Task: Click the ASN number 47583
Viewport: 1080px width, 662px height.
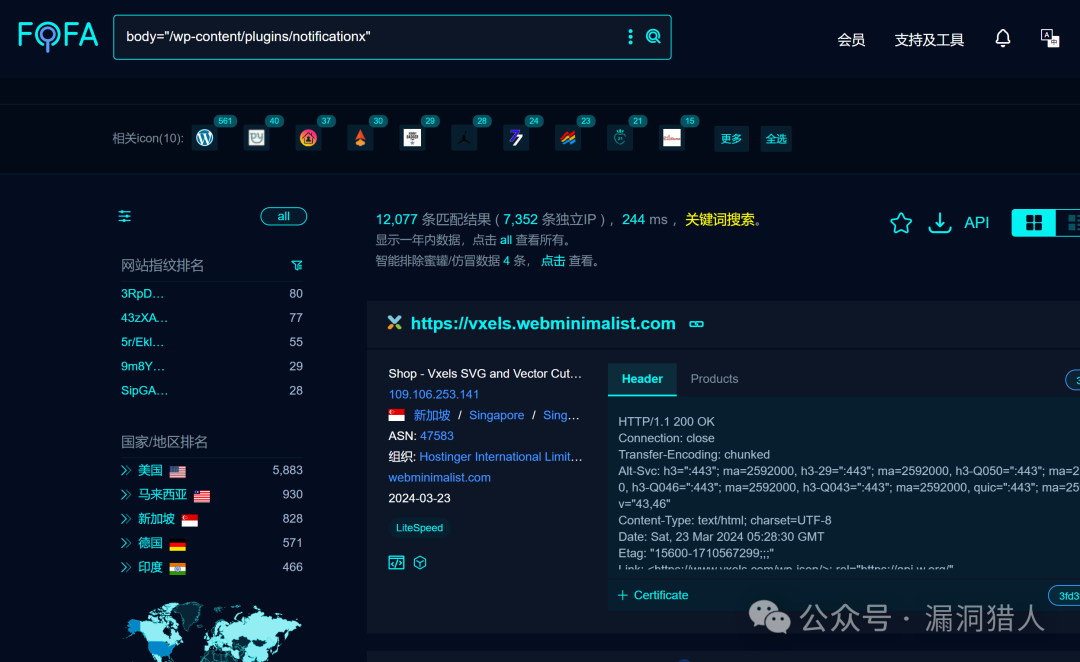Action: [437, 436]
